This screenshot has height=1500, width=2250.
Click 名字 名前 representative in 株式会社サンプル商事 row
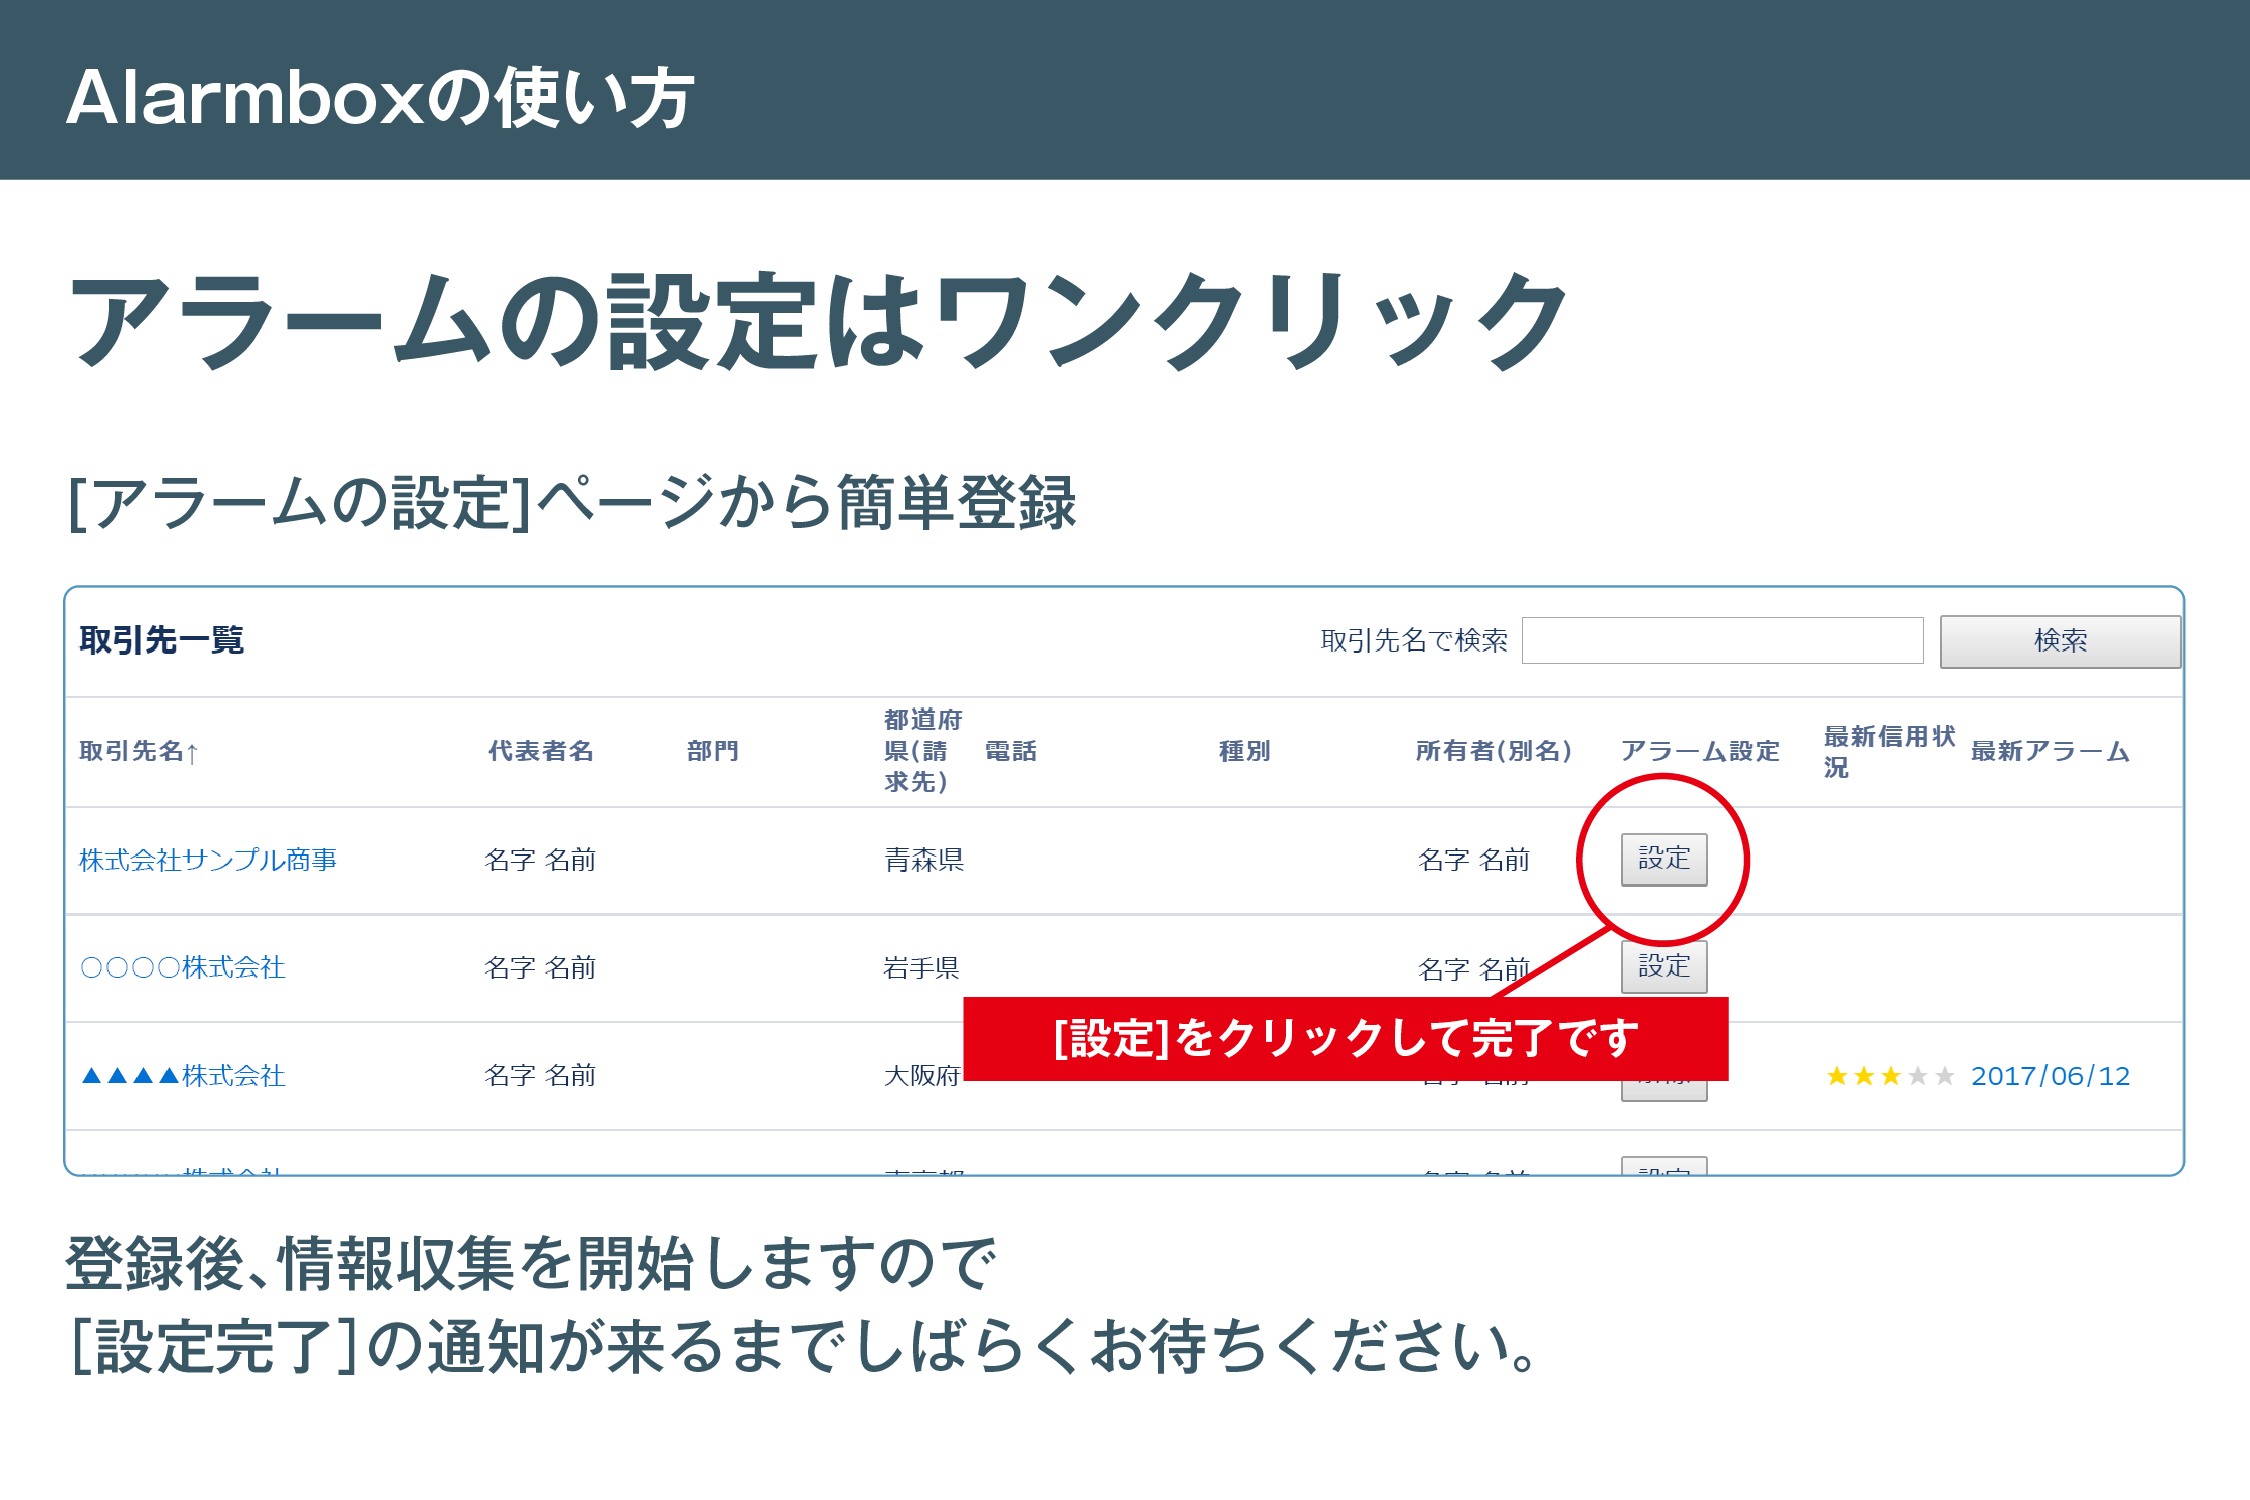[x=540, y=860]
